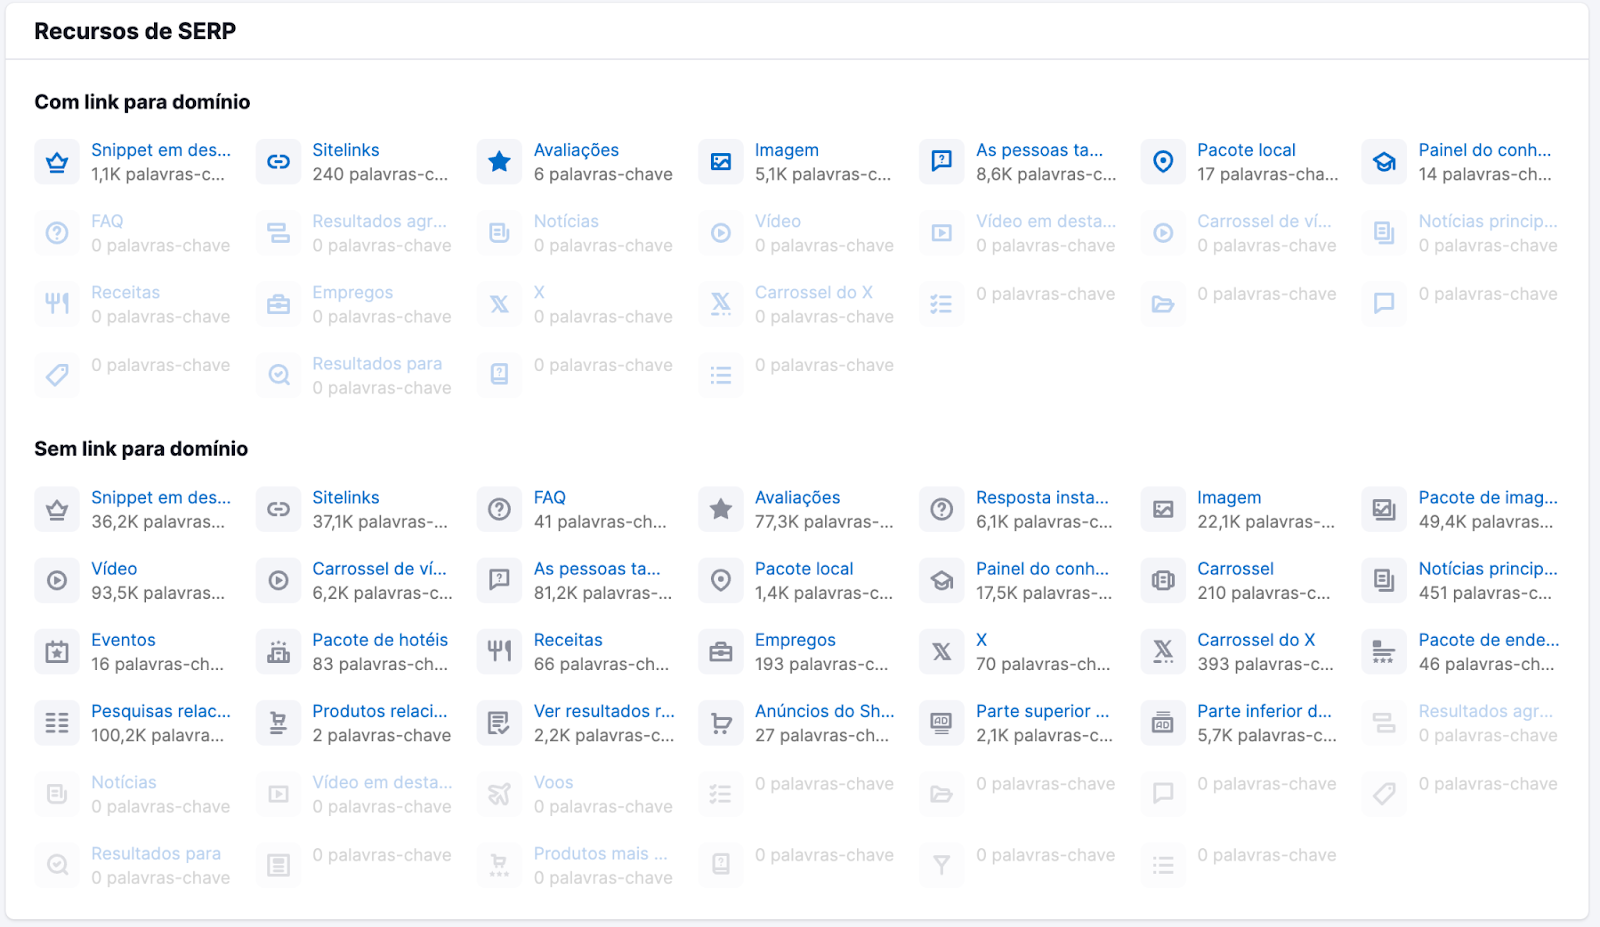Open Painel do conhecimento link with 17,5K keywords
Screen dimensions: 1600x927
coord(1042,569)
